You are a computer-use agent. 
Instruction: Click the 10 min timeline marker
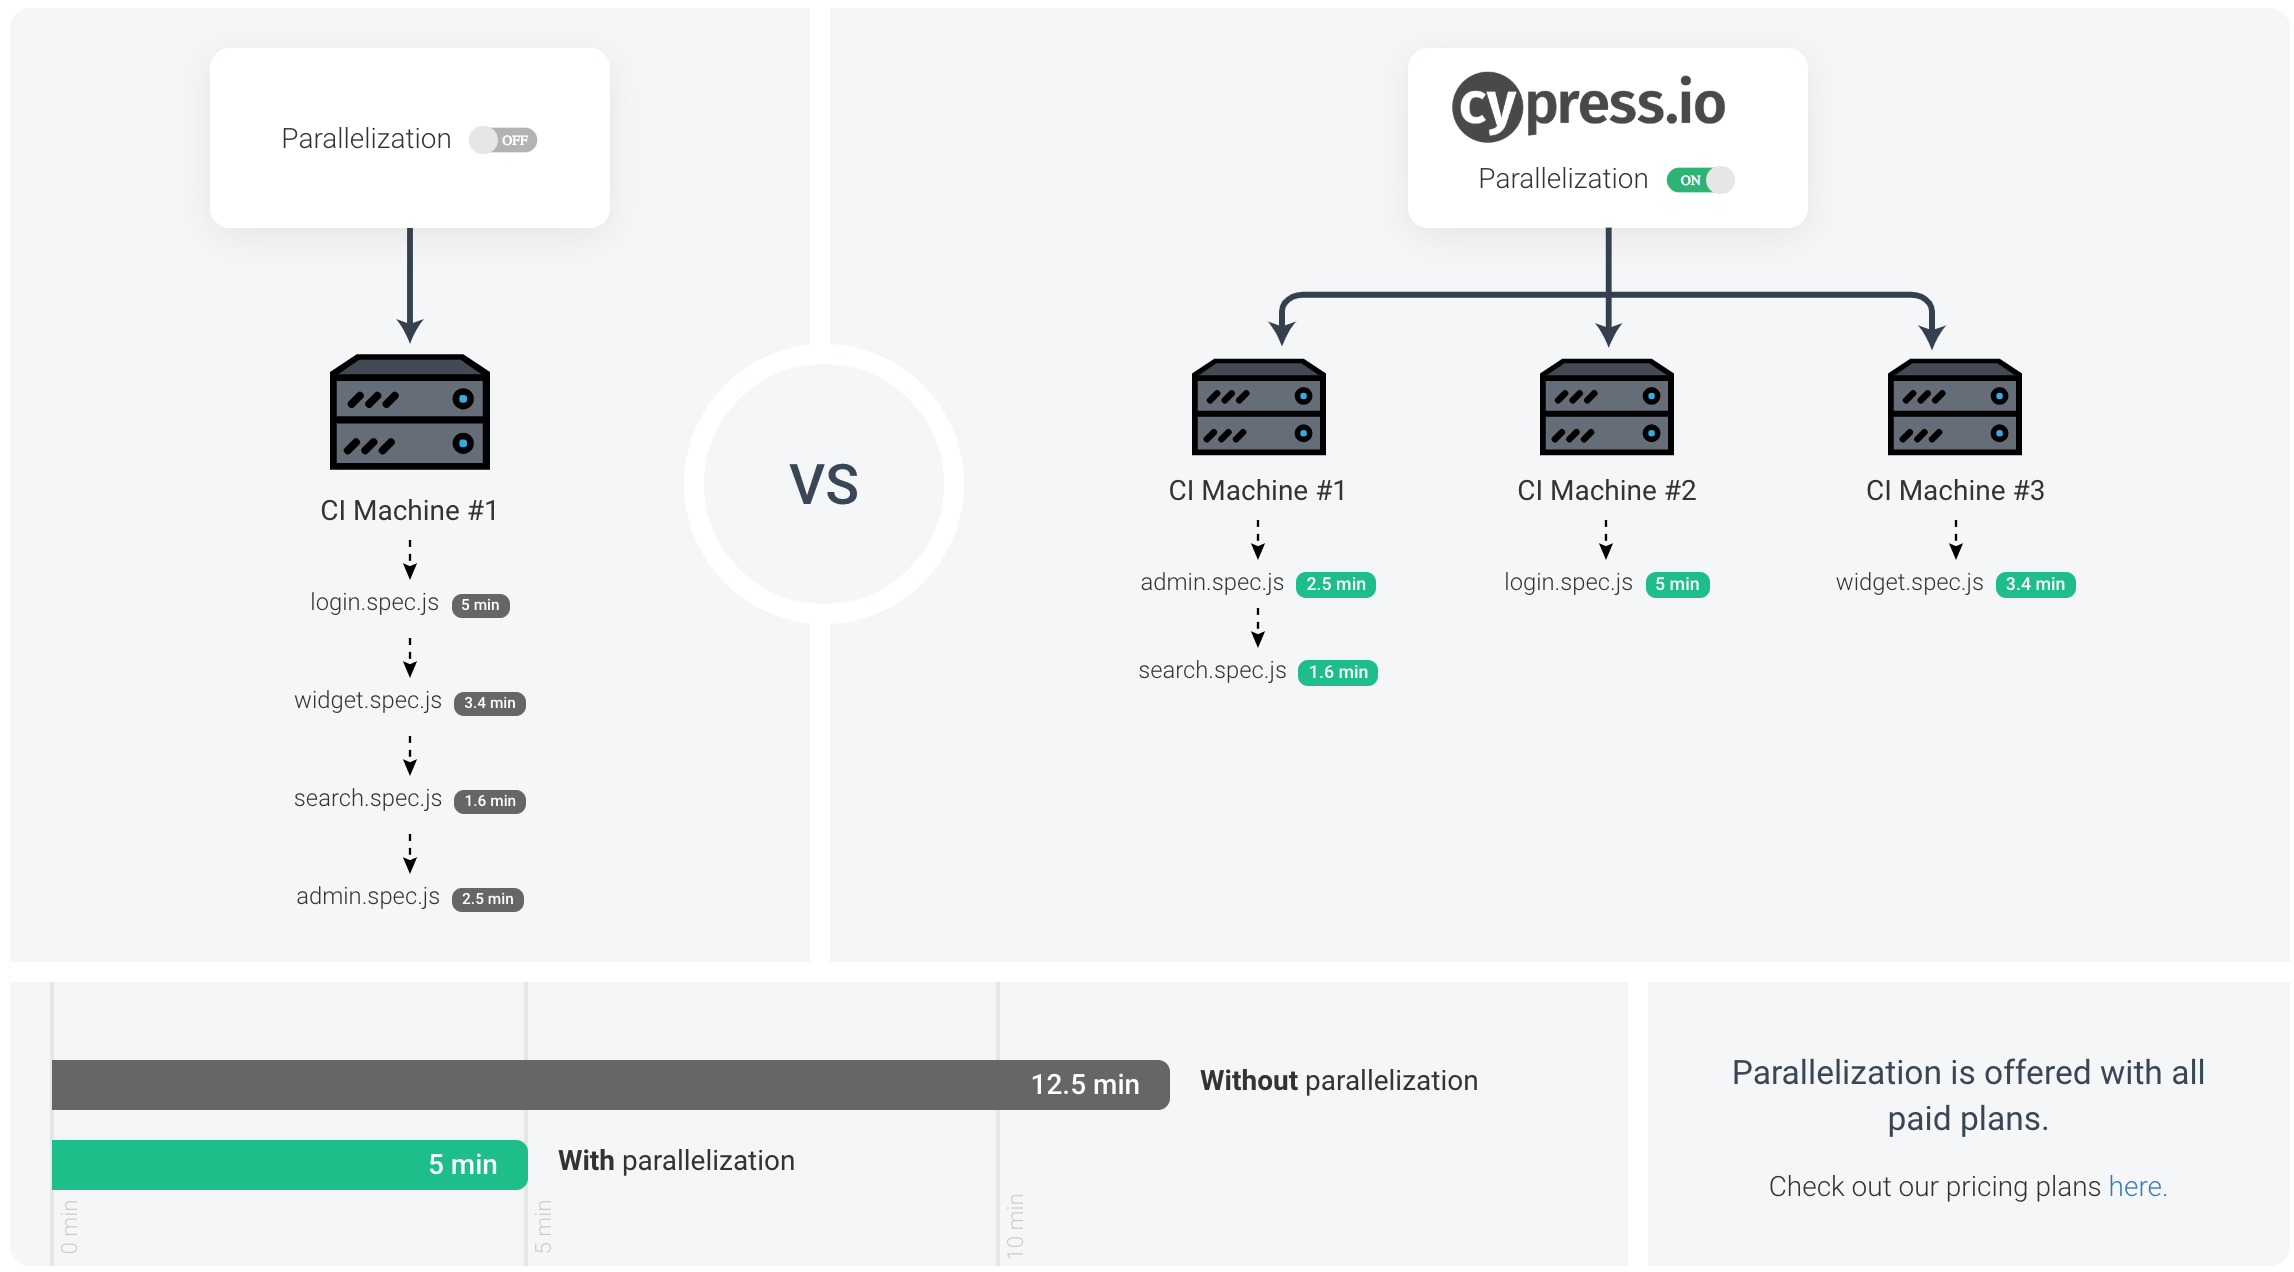1015,1225
